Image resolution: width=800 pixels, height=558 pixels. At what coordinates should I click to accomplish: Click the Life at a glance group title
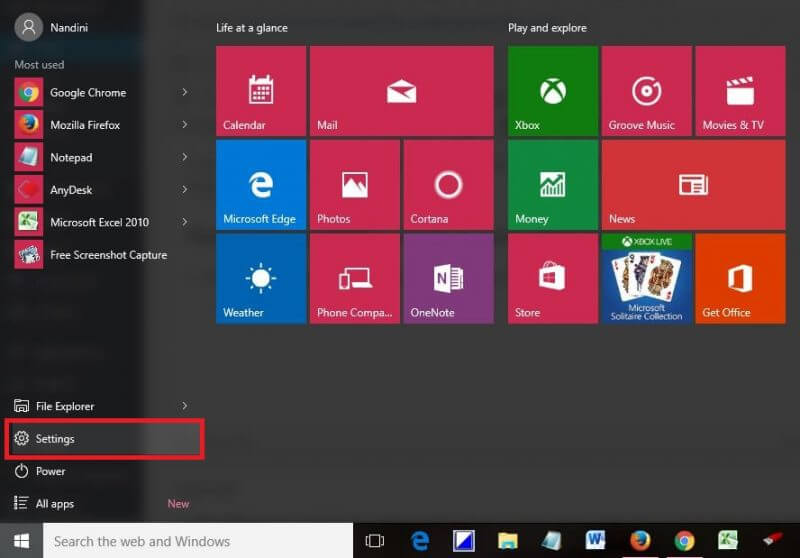(252, 28)
